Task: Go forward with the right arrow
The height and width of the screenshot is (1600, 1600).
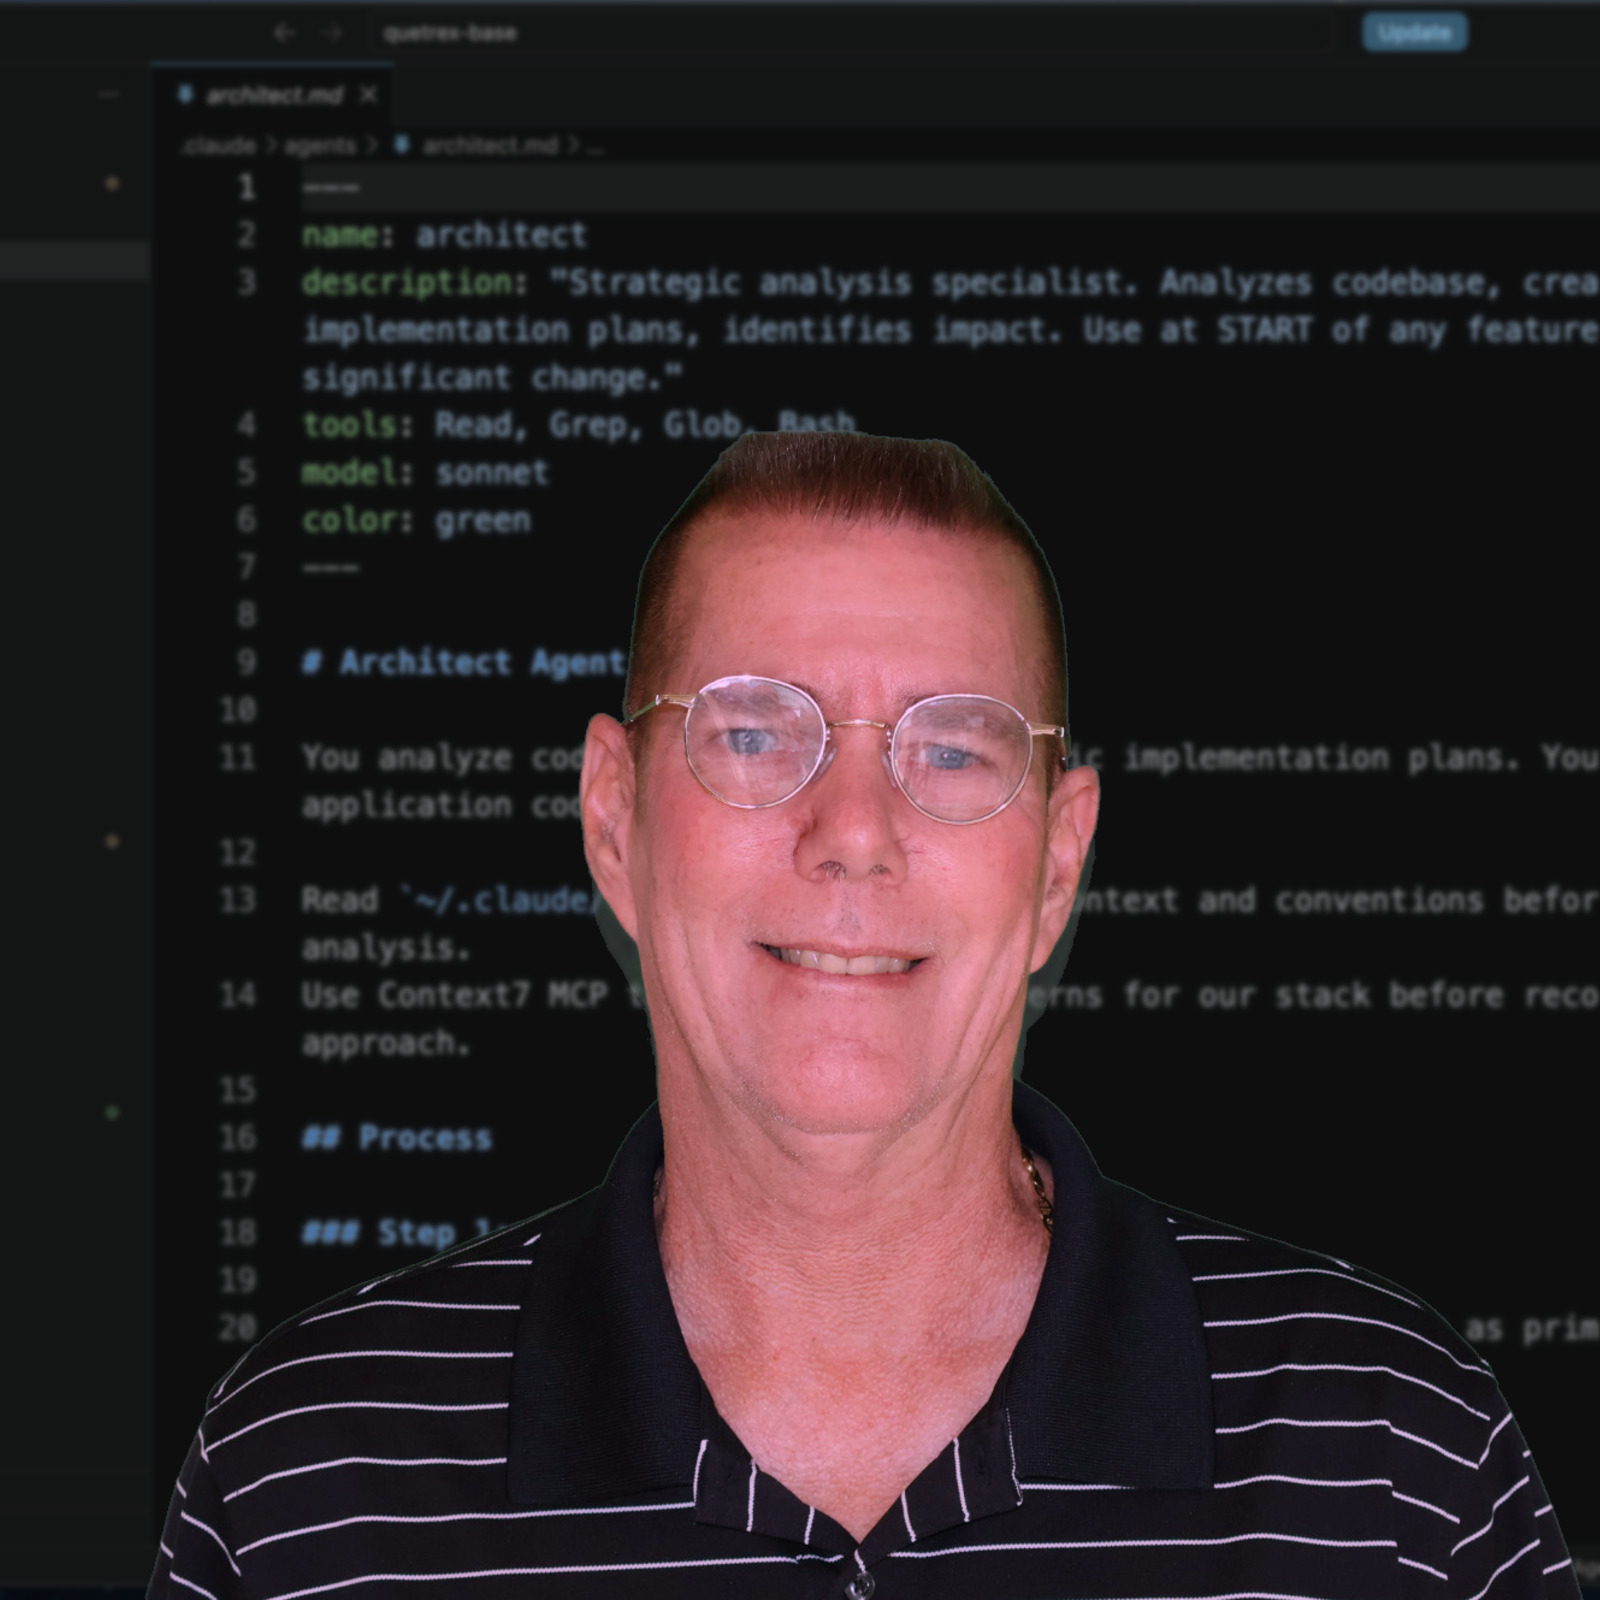Action: pyautogui.click(x=332, y=32)
